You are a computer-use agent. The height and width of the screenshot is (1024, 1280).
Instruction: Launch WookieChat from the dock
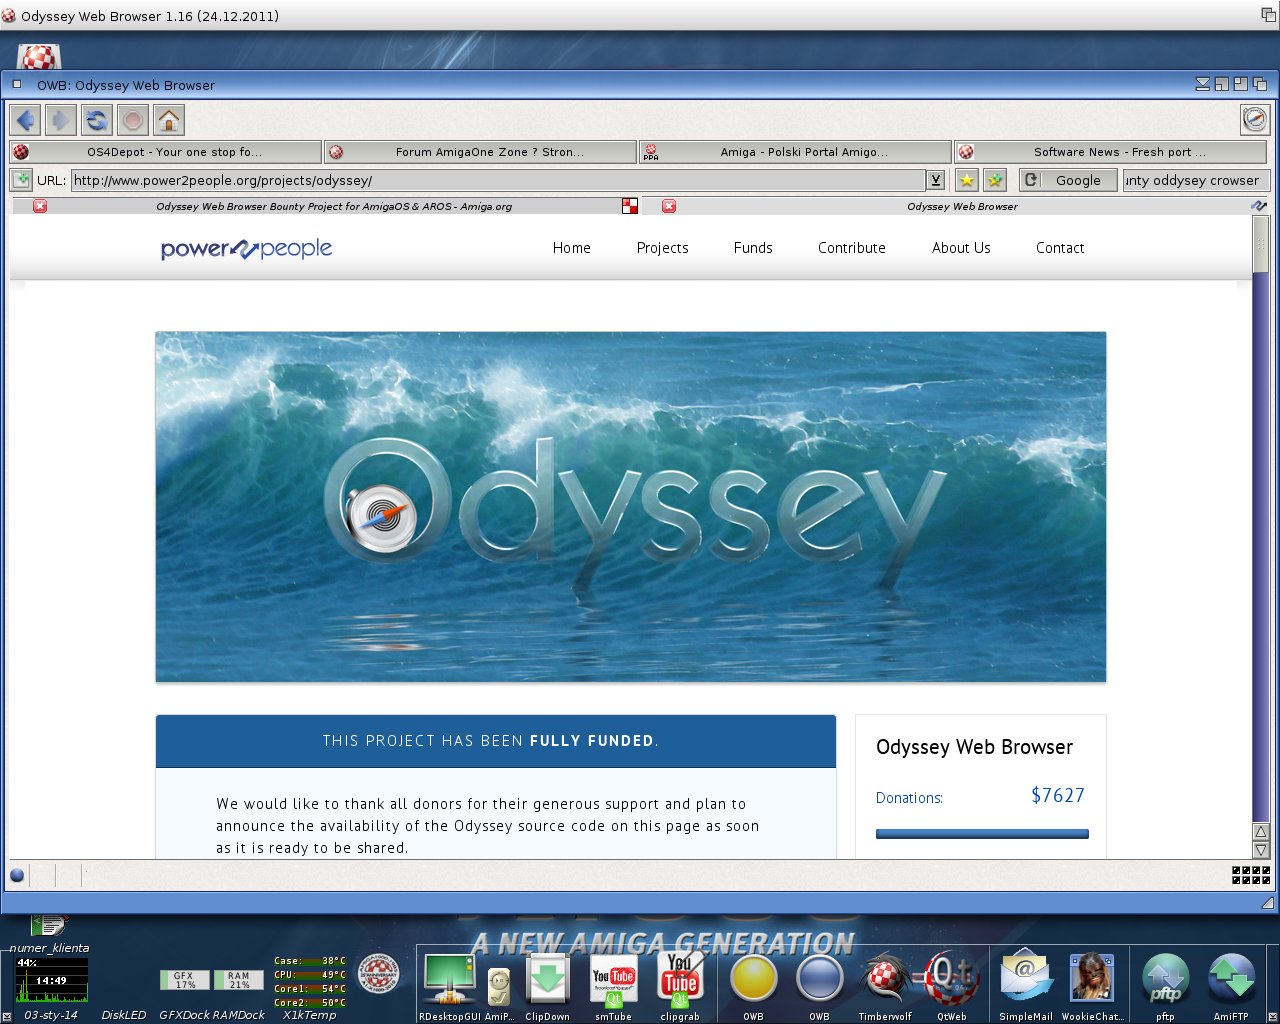(1092, 986)
